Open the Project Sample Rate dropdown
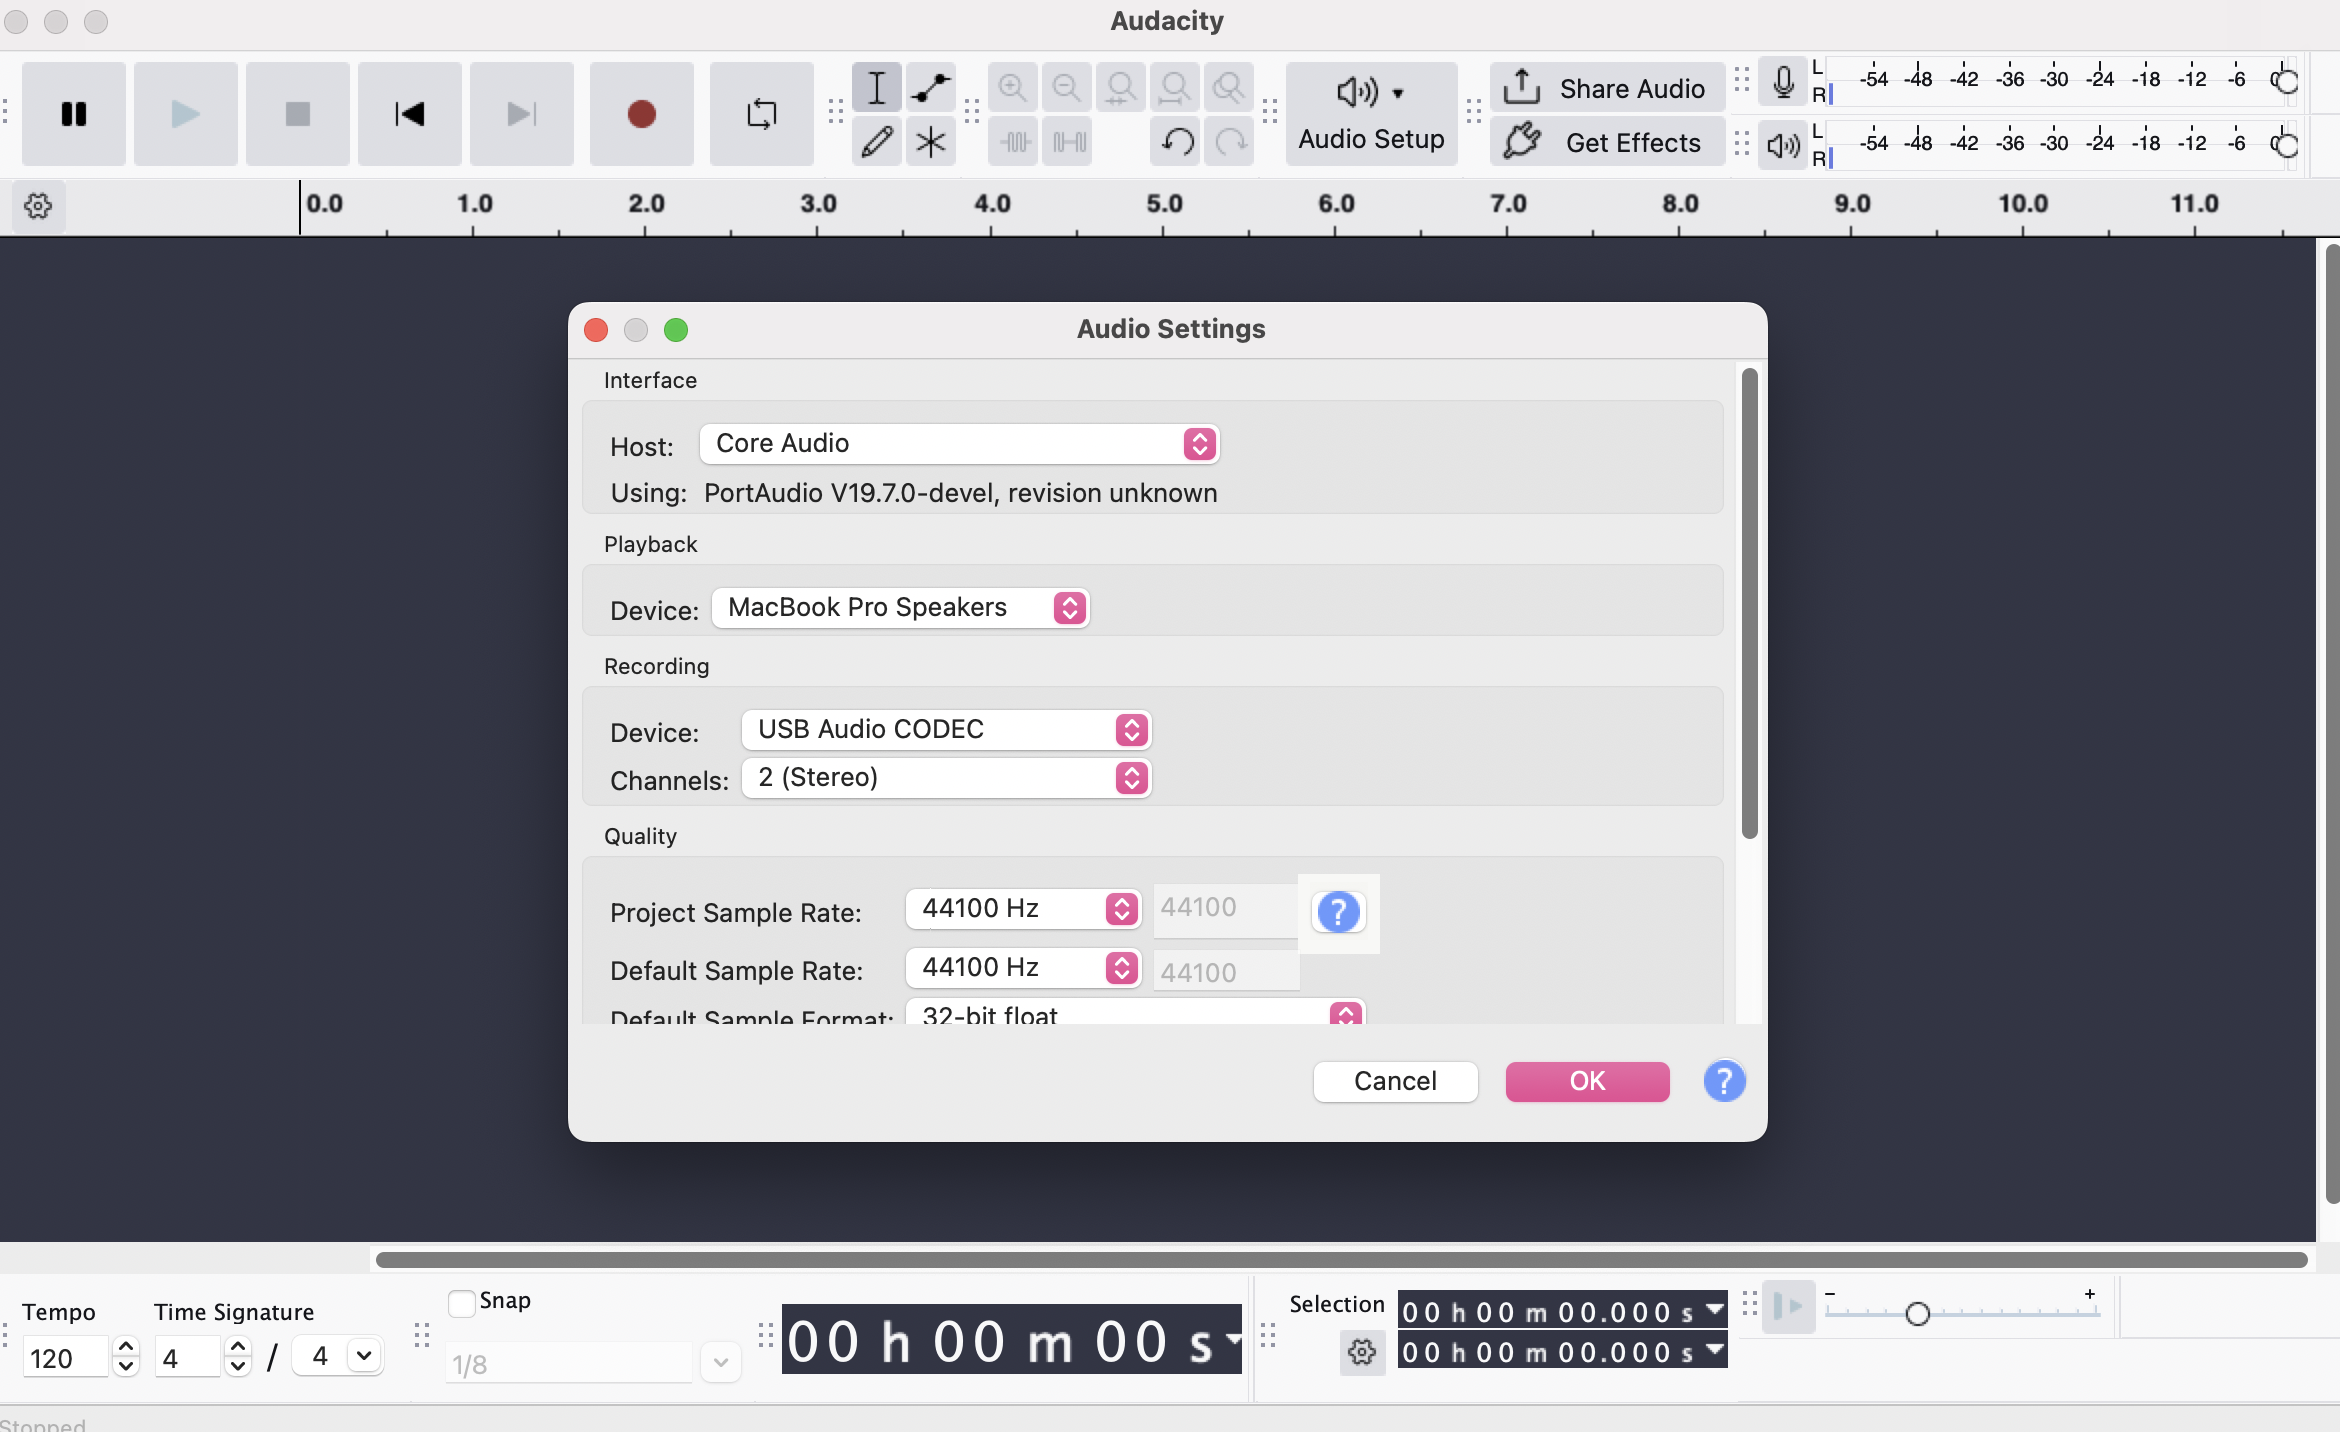 (1022, 908)
